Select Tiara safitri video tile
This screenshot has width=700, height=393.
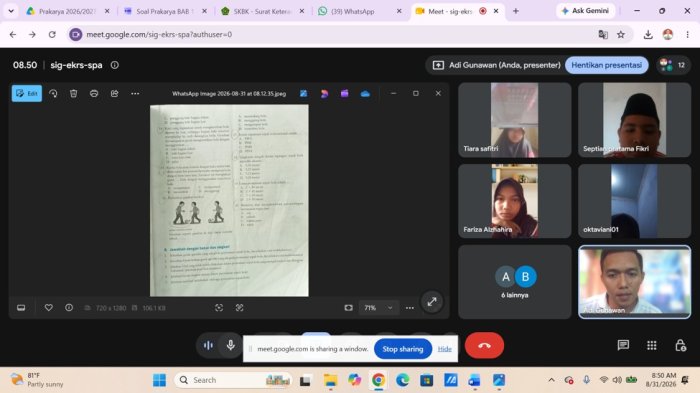point(515,120)
